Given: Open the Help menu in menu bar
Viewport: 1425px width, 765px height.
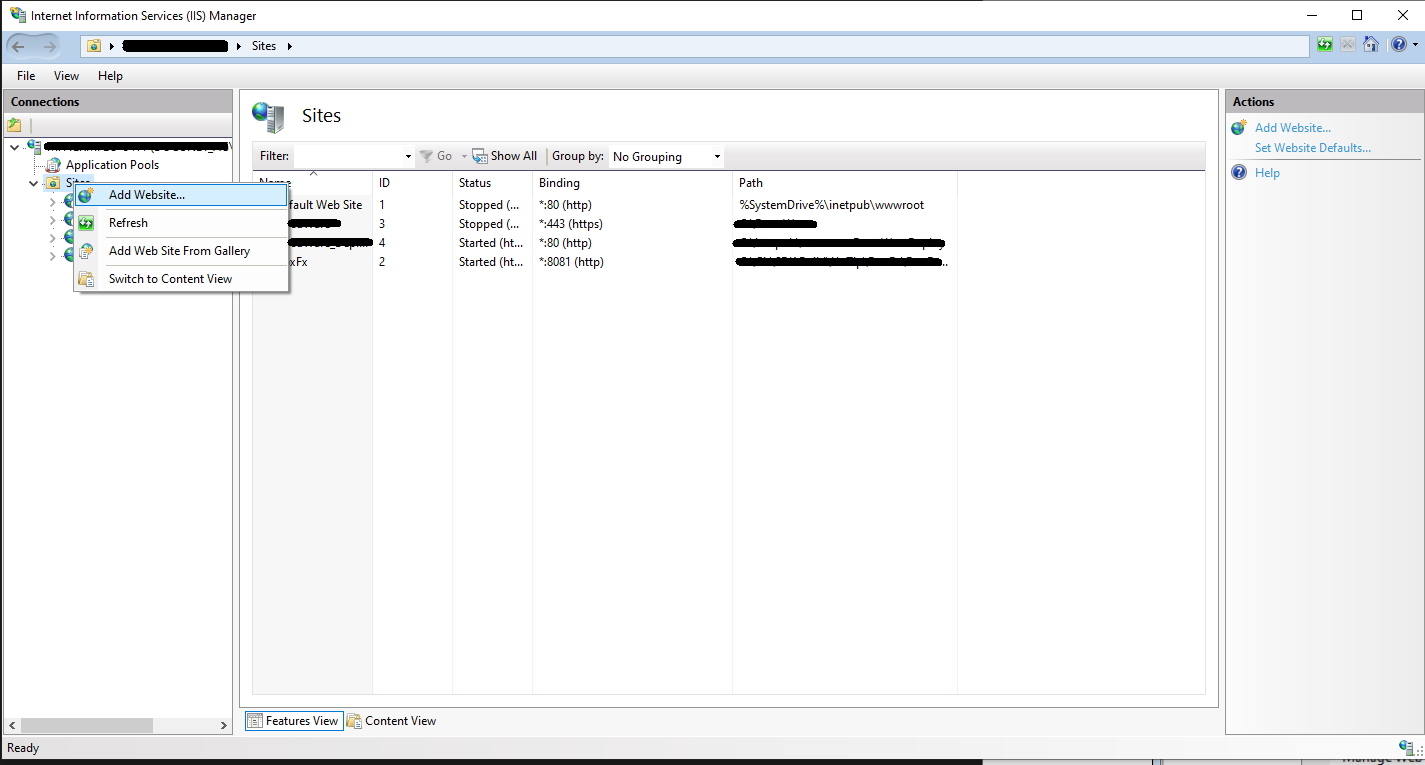Looking at the screenshot, I should point(110,76).
